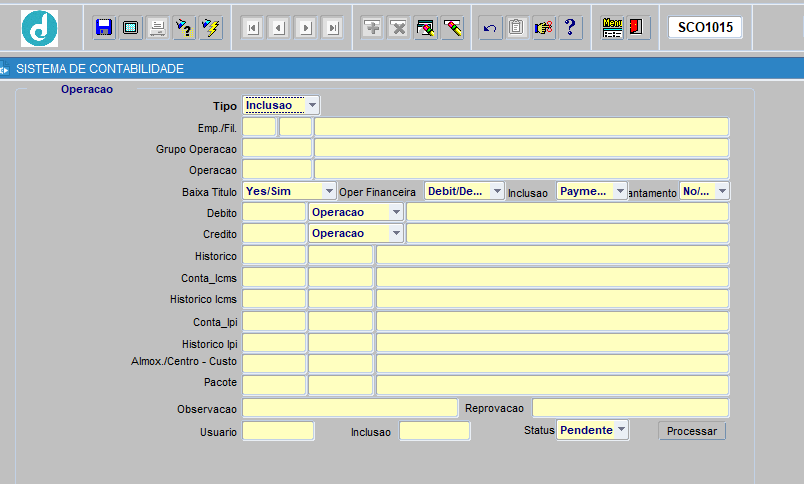Click the clipboard icon in toolbar

(517, 28)
